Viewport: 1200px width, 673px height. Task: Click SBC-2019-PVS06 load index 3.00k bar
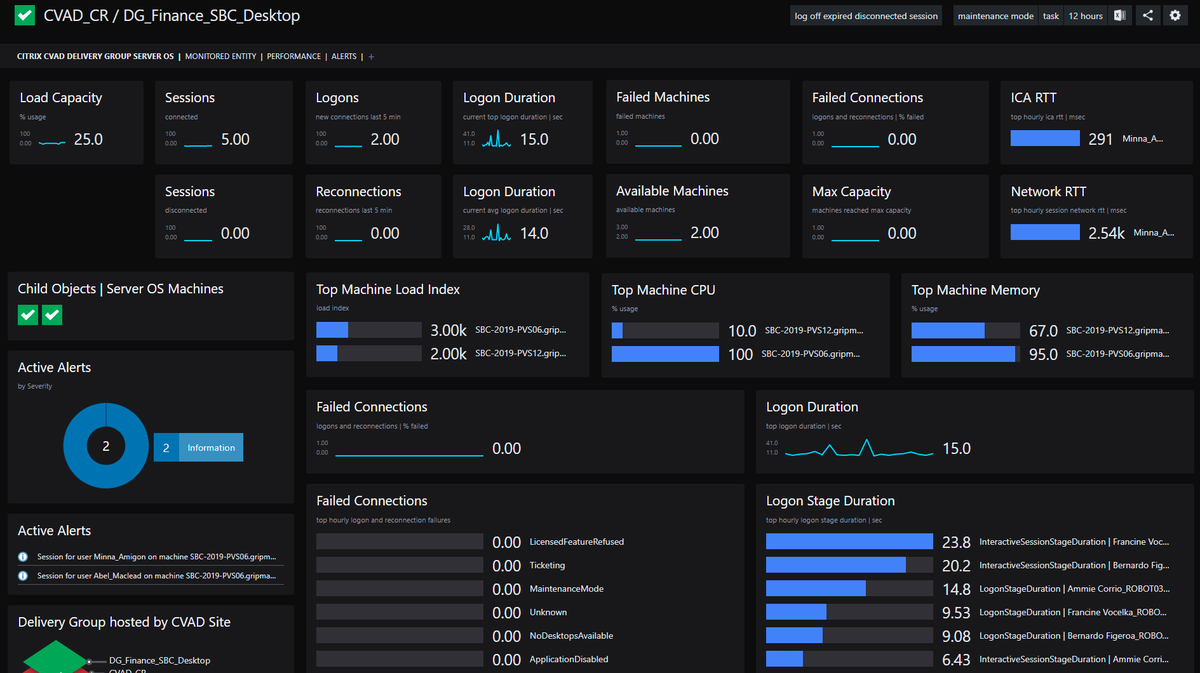(368, 330)
